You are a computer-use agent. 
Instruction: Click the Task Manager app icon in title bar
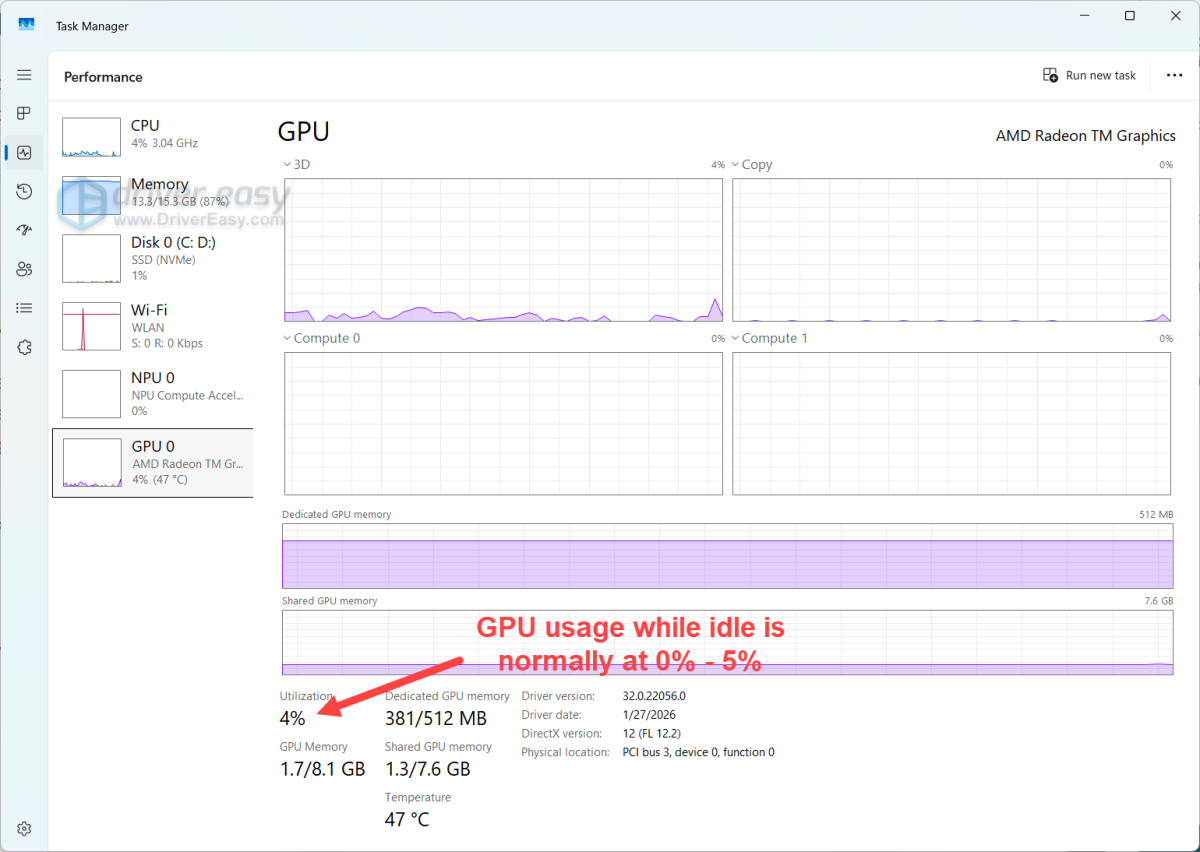point(27,25)
